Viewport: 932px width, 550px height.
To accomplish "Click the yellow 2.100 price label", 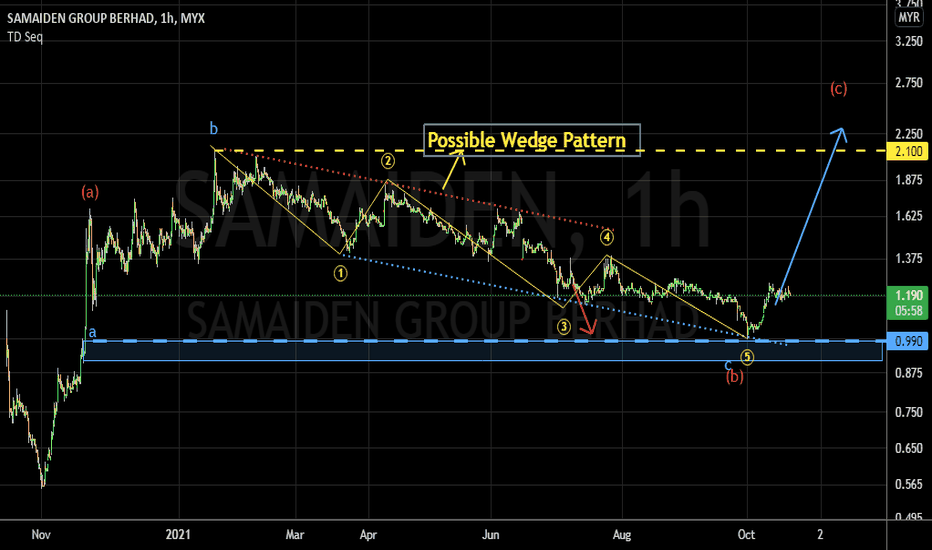I will pyautogui.click(x=907, y=151).
